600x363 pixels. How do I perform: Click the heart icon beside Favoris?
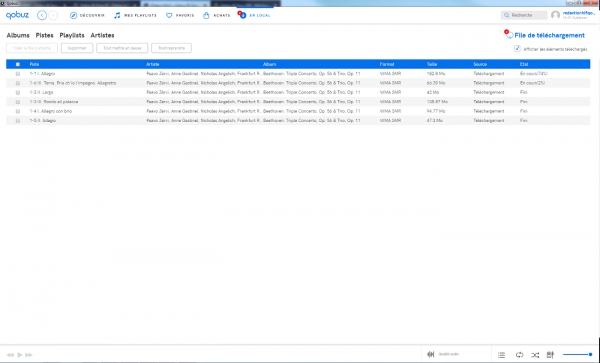click(x=169, y=15)
